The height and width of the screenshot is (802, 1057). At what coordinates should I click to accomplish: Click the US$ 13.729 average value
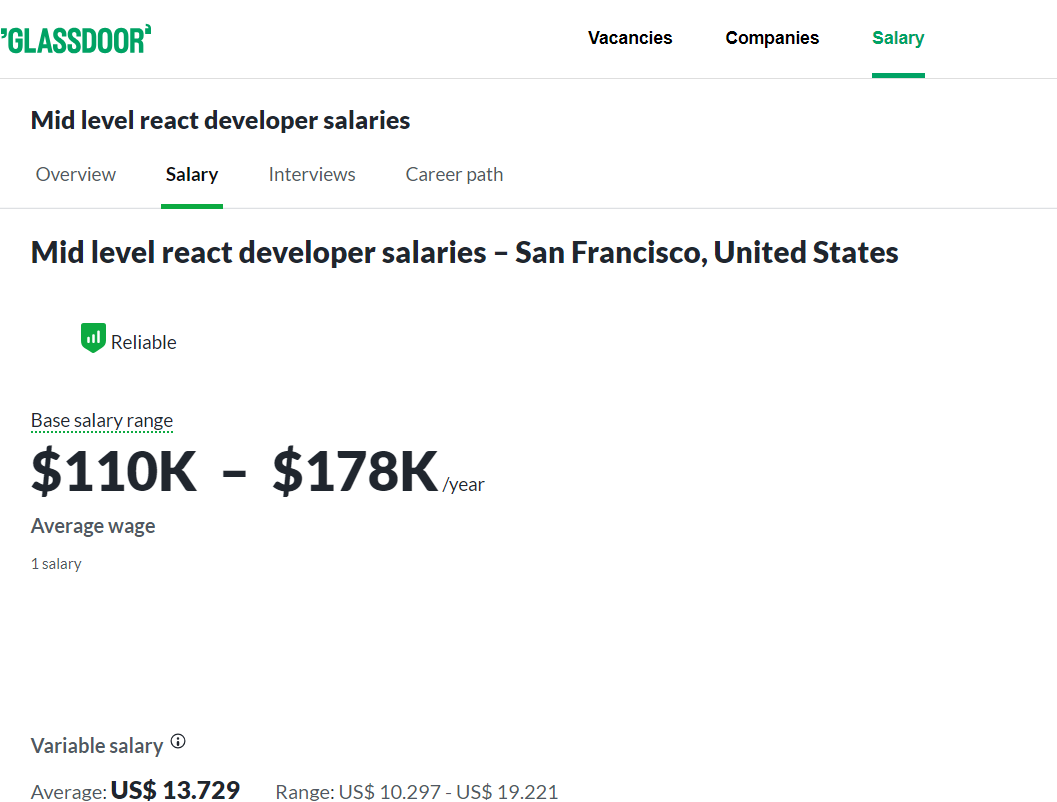click(175, 790)
